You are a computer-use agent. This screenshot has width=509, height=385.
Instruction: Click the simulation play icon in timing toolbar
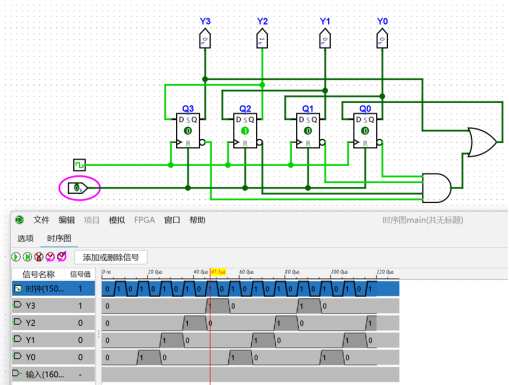16,257
